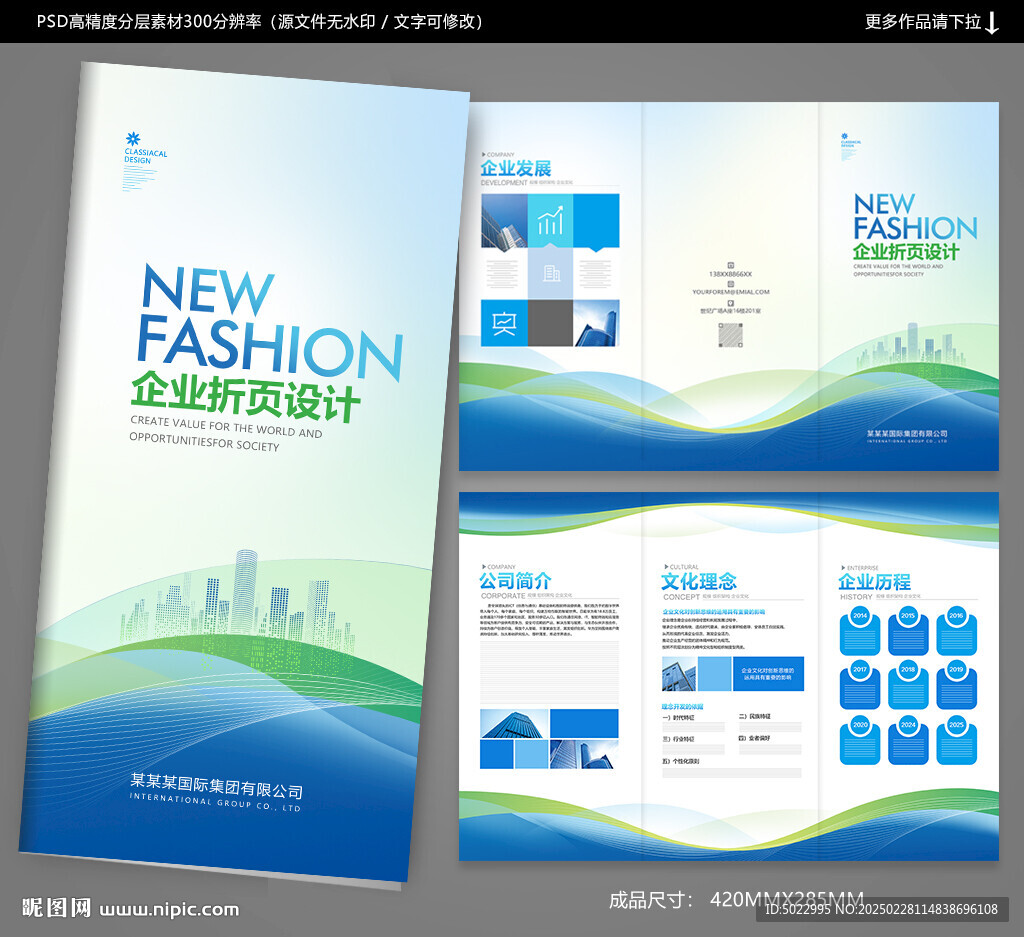Viewport: 1024px width, 937px height.
Task: Click the gray square tile in 企业发展 grid
Action: pyautogui.click(x=551, y=323)
